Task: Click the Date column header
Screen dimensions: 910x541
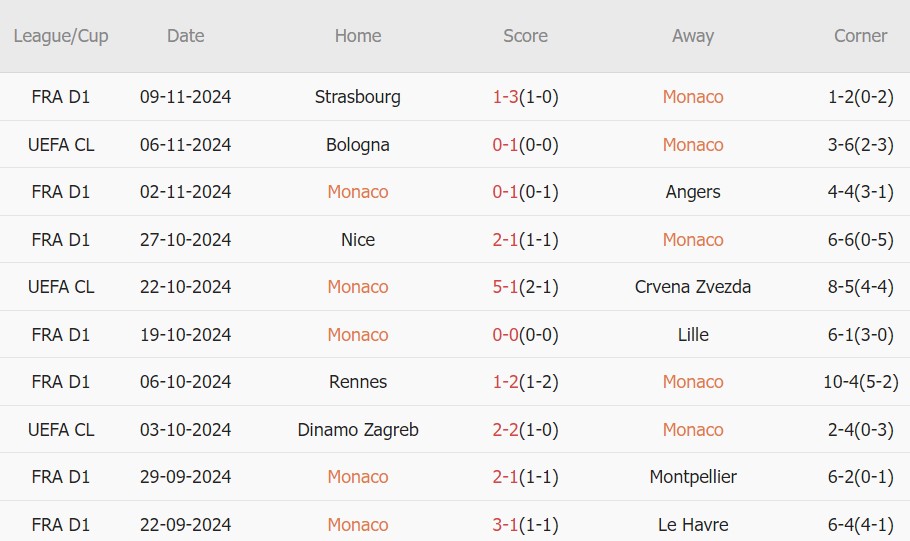Action: [185, 36]
